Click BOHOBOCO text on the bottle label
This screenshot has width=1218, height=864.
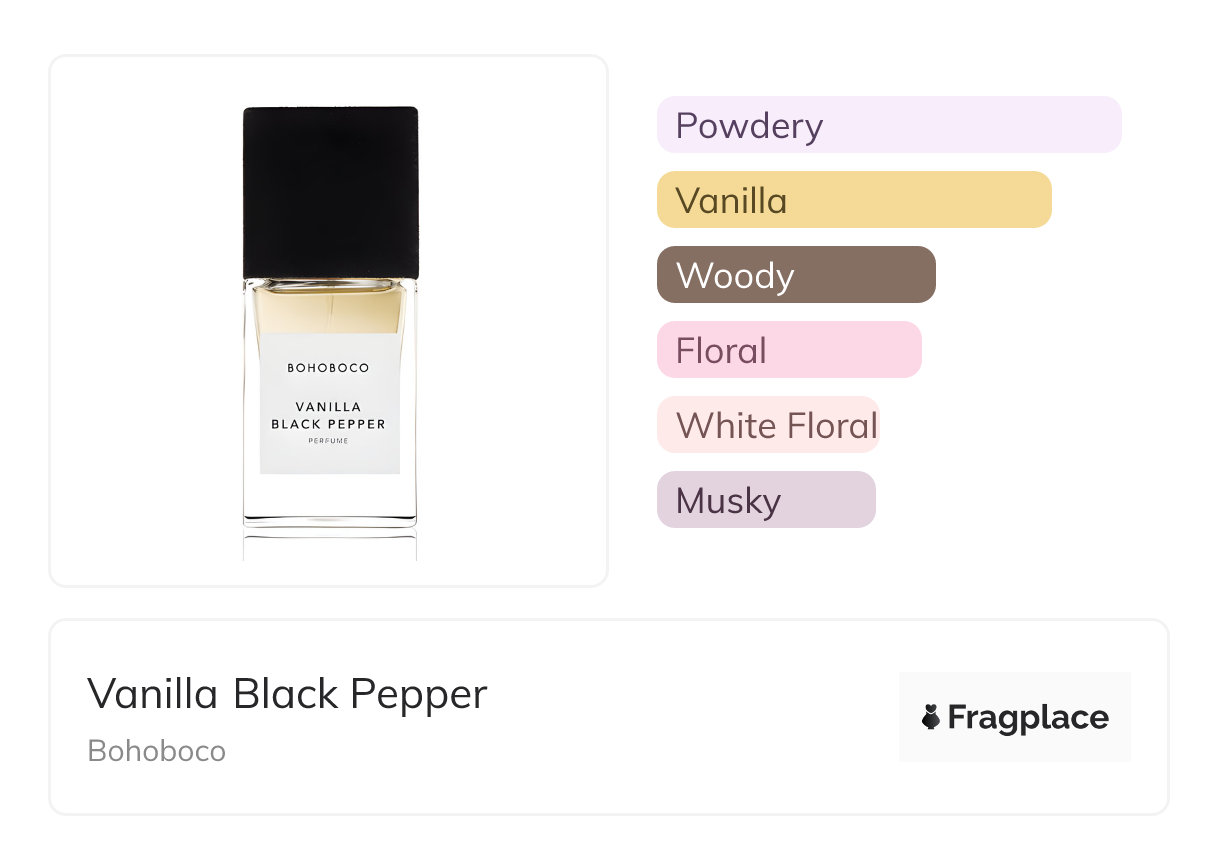coord(328,368)
